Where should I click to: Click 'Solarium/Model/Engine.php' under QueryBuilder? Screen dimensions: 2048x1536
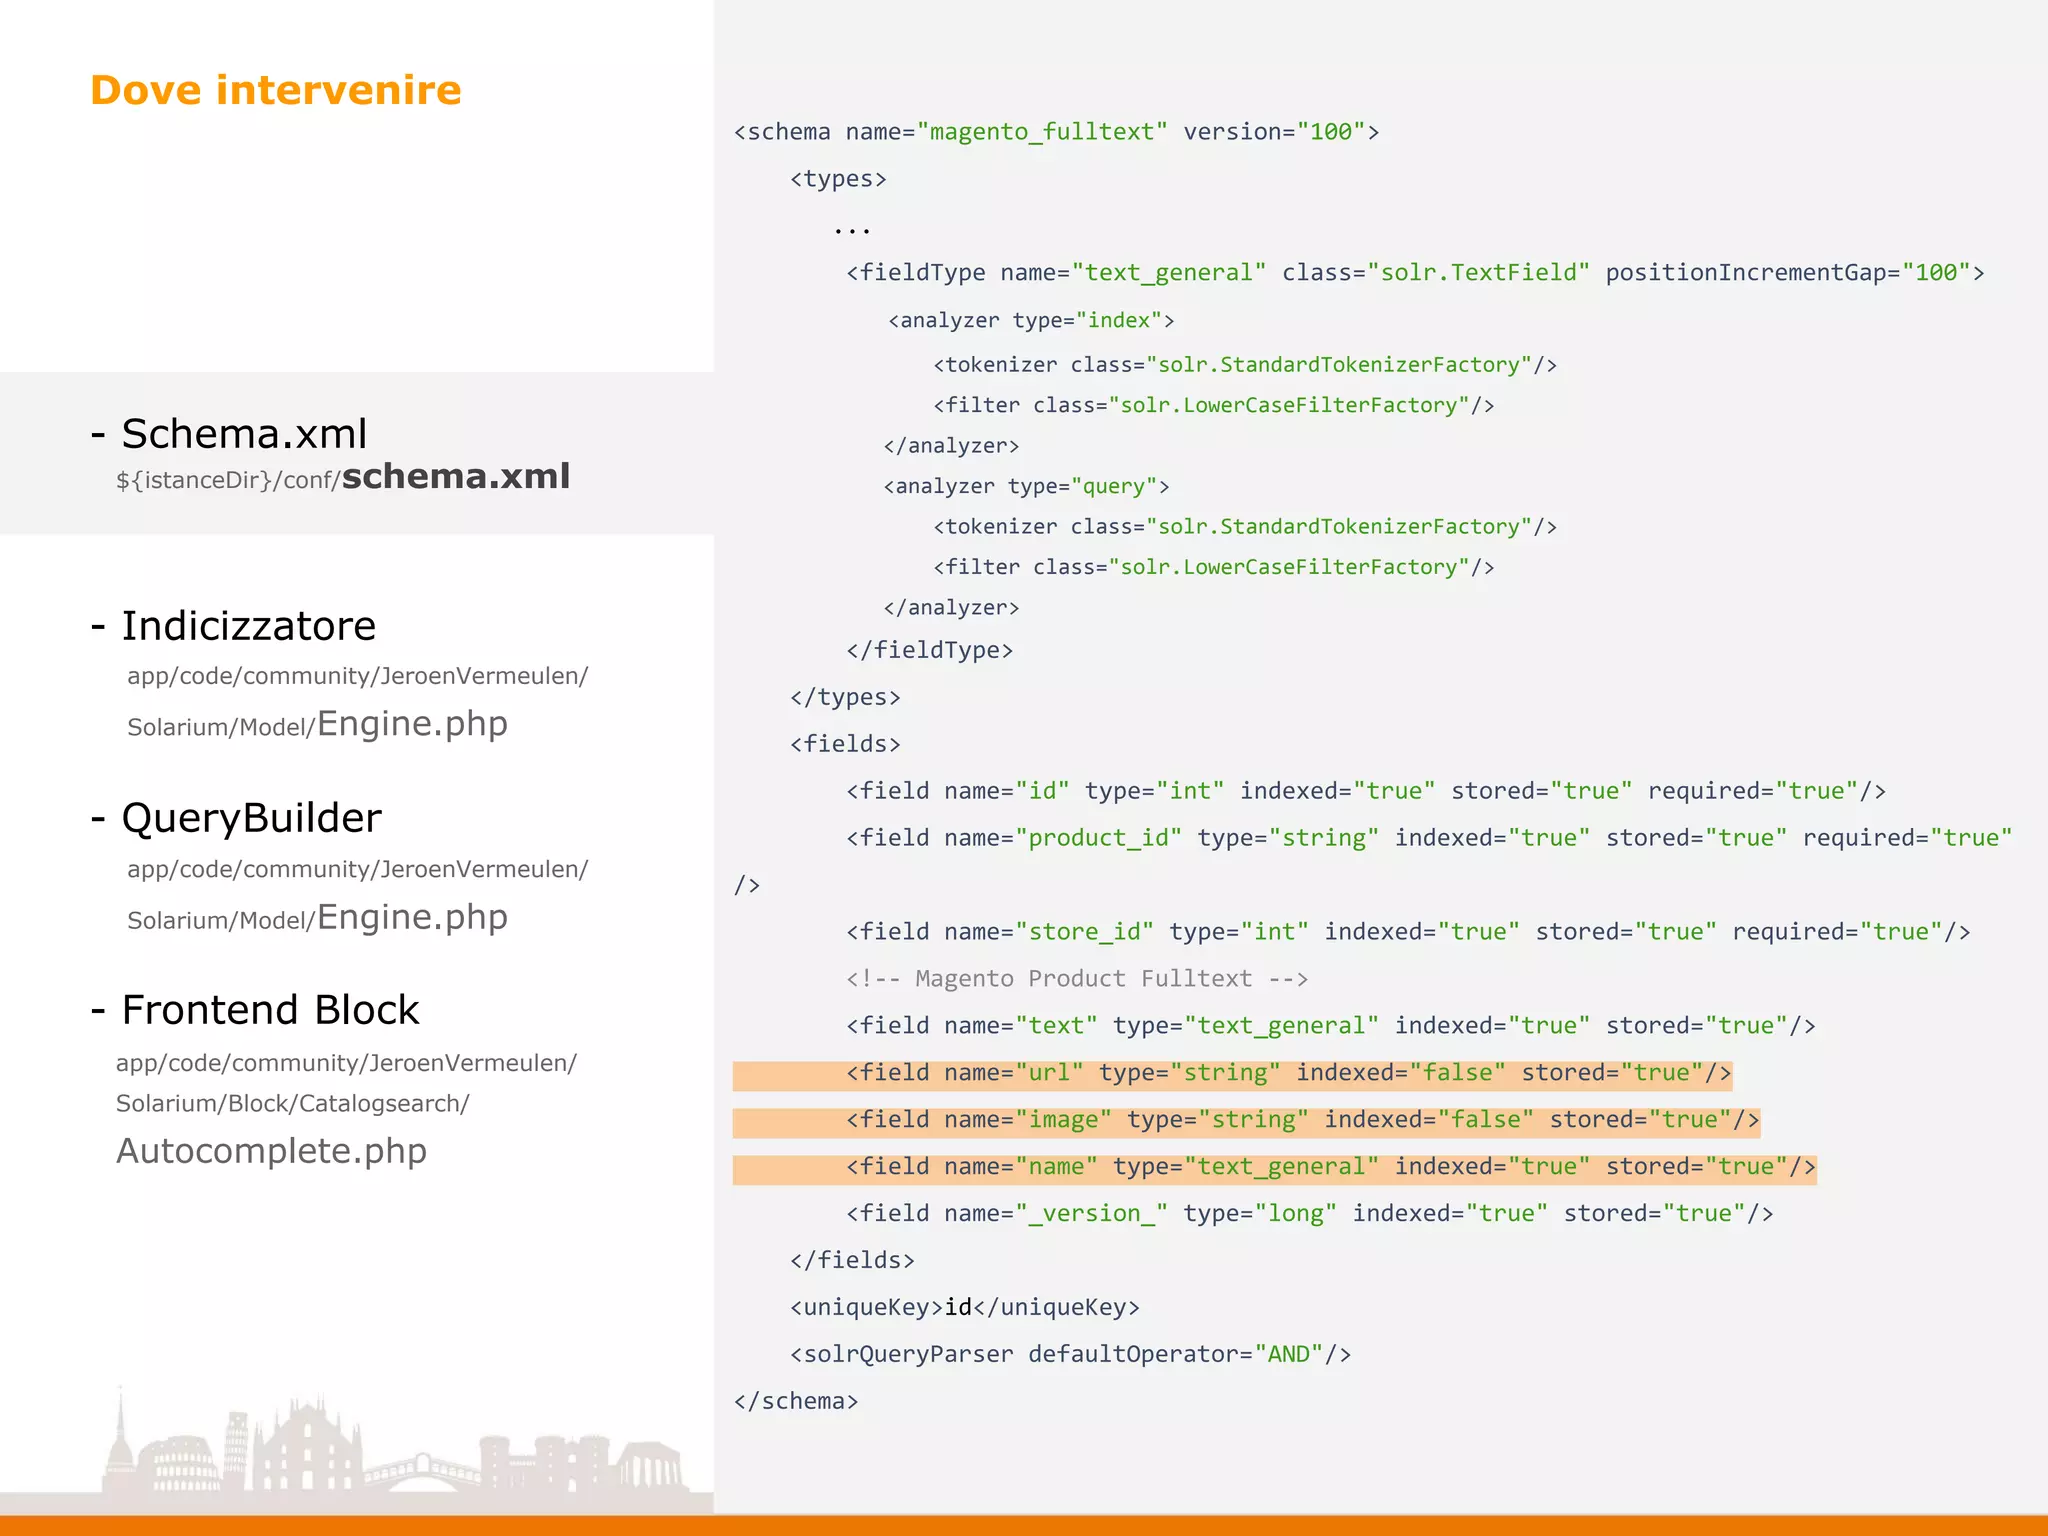[317, 916]
